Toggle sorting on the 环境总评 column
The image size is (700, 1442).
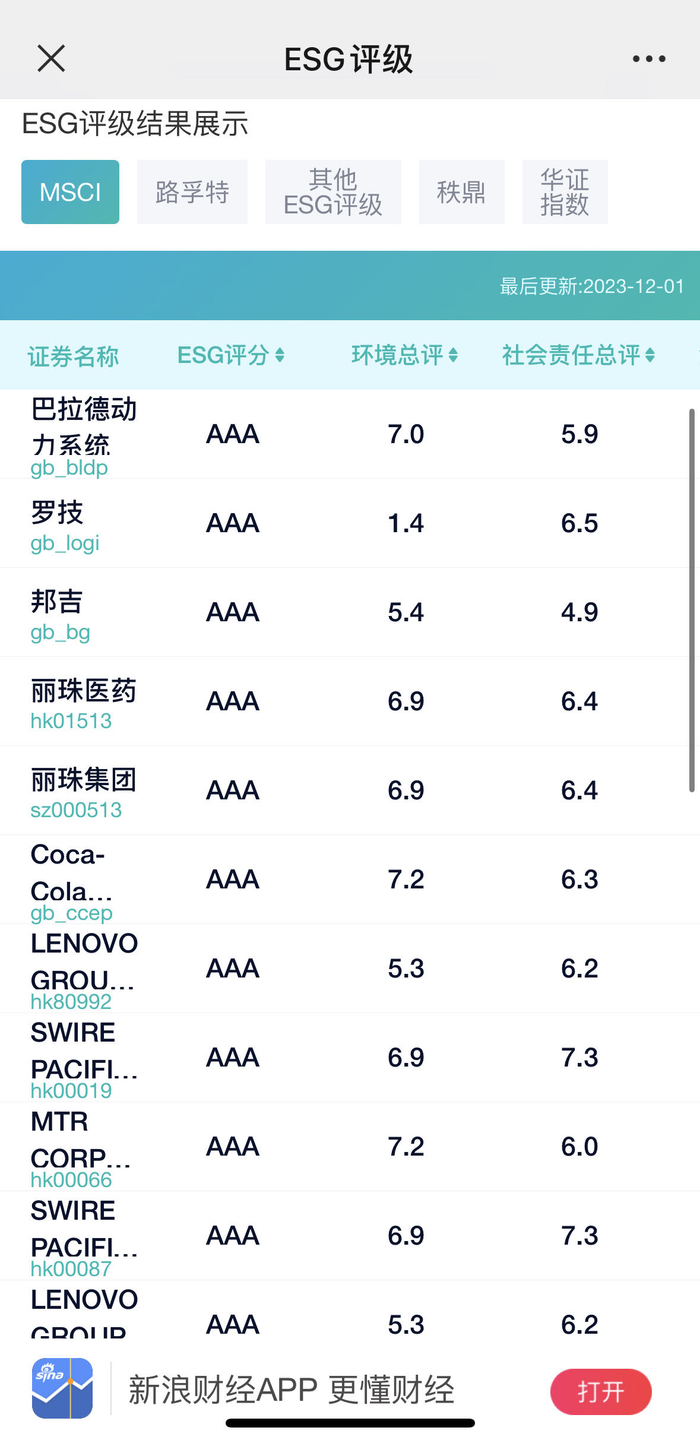(x=404, y=355)
